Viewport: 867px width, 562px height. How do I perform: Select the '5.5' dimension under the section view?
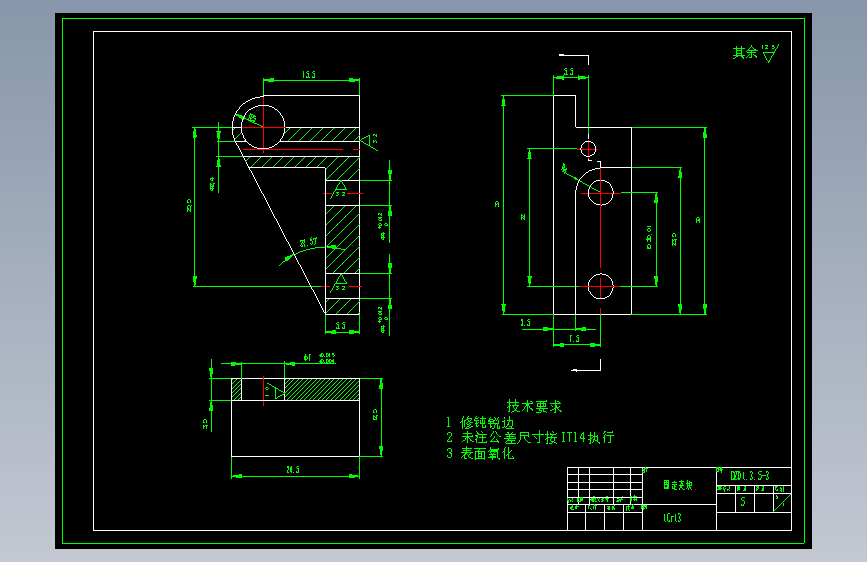pos(341,326)
